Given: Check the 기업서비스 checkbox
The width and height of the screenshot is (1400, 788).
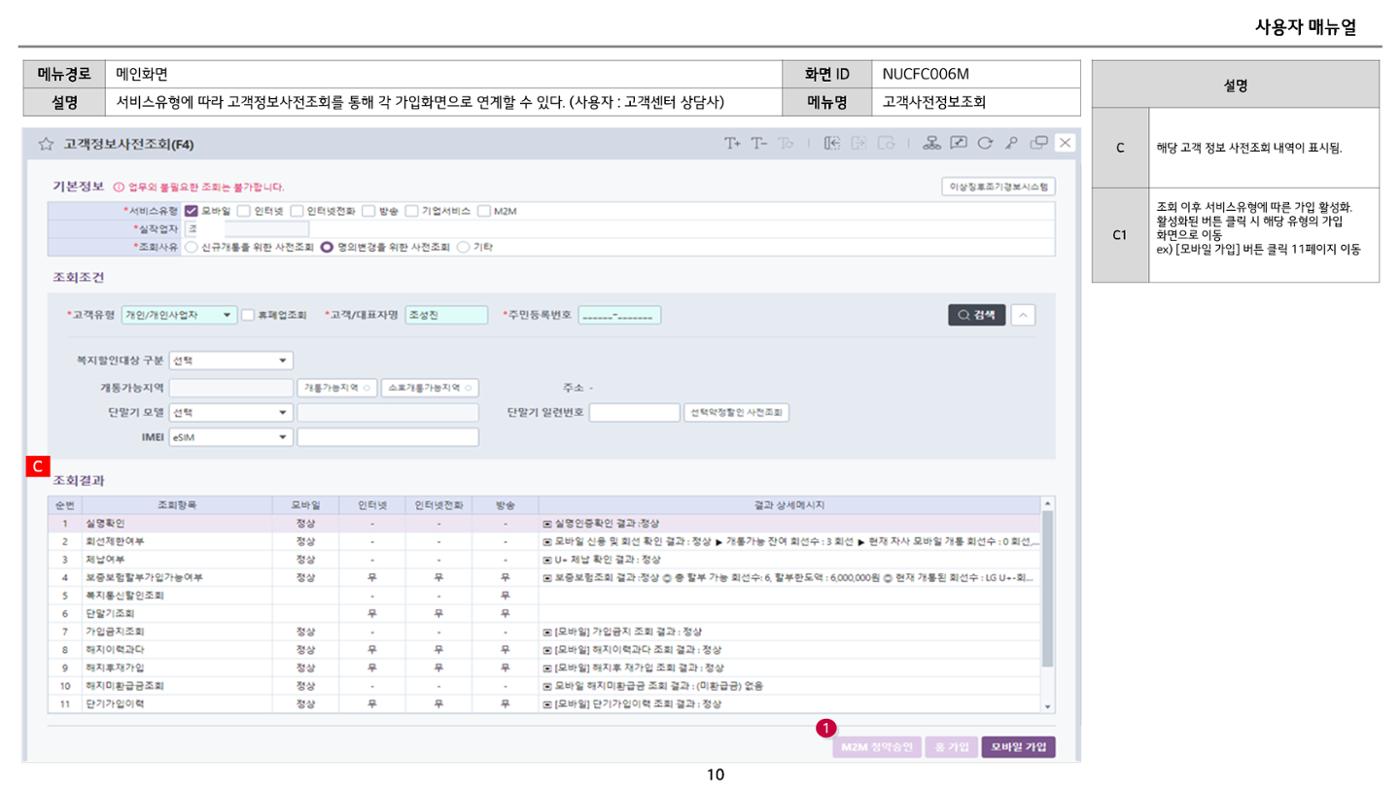Looking at the screenshot, I should click(x=411, y=211).
